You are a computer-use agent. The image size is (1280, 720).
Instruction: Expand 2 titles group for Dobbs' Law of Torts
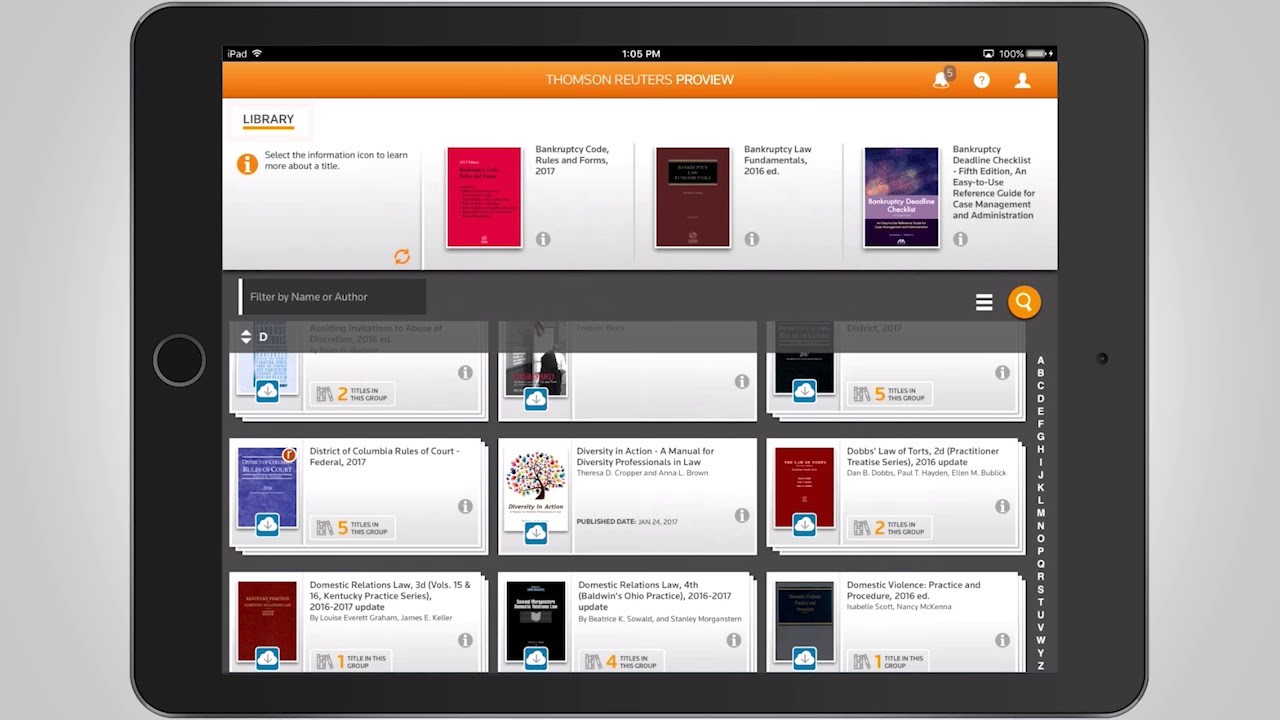tap(889, 528)
